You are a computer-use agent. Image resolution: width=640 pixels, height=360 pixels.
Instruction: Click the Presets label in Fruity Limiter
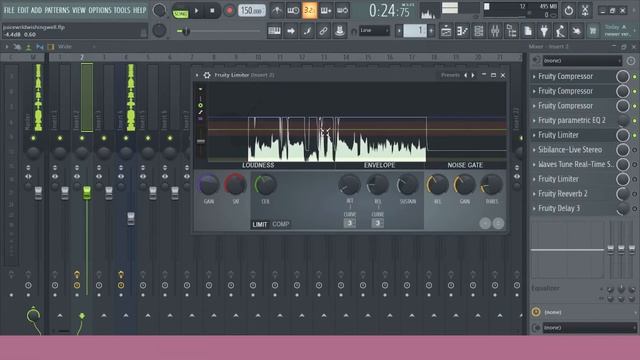[x=450, y=75]
